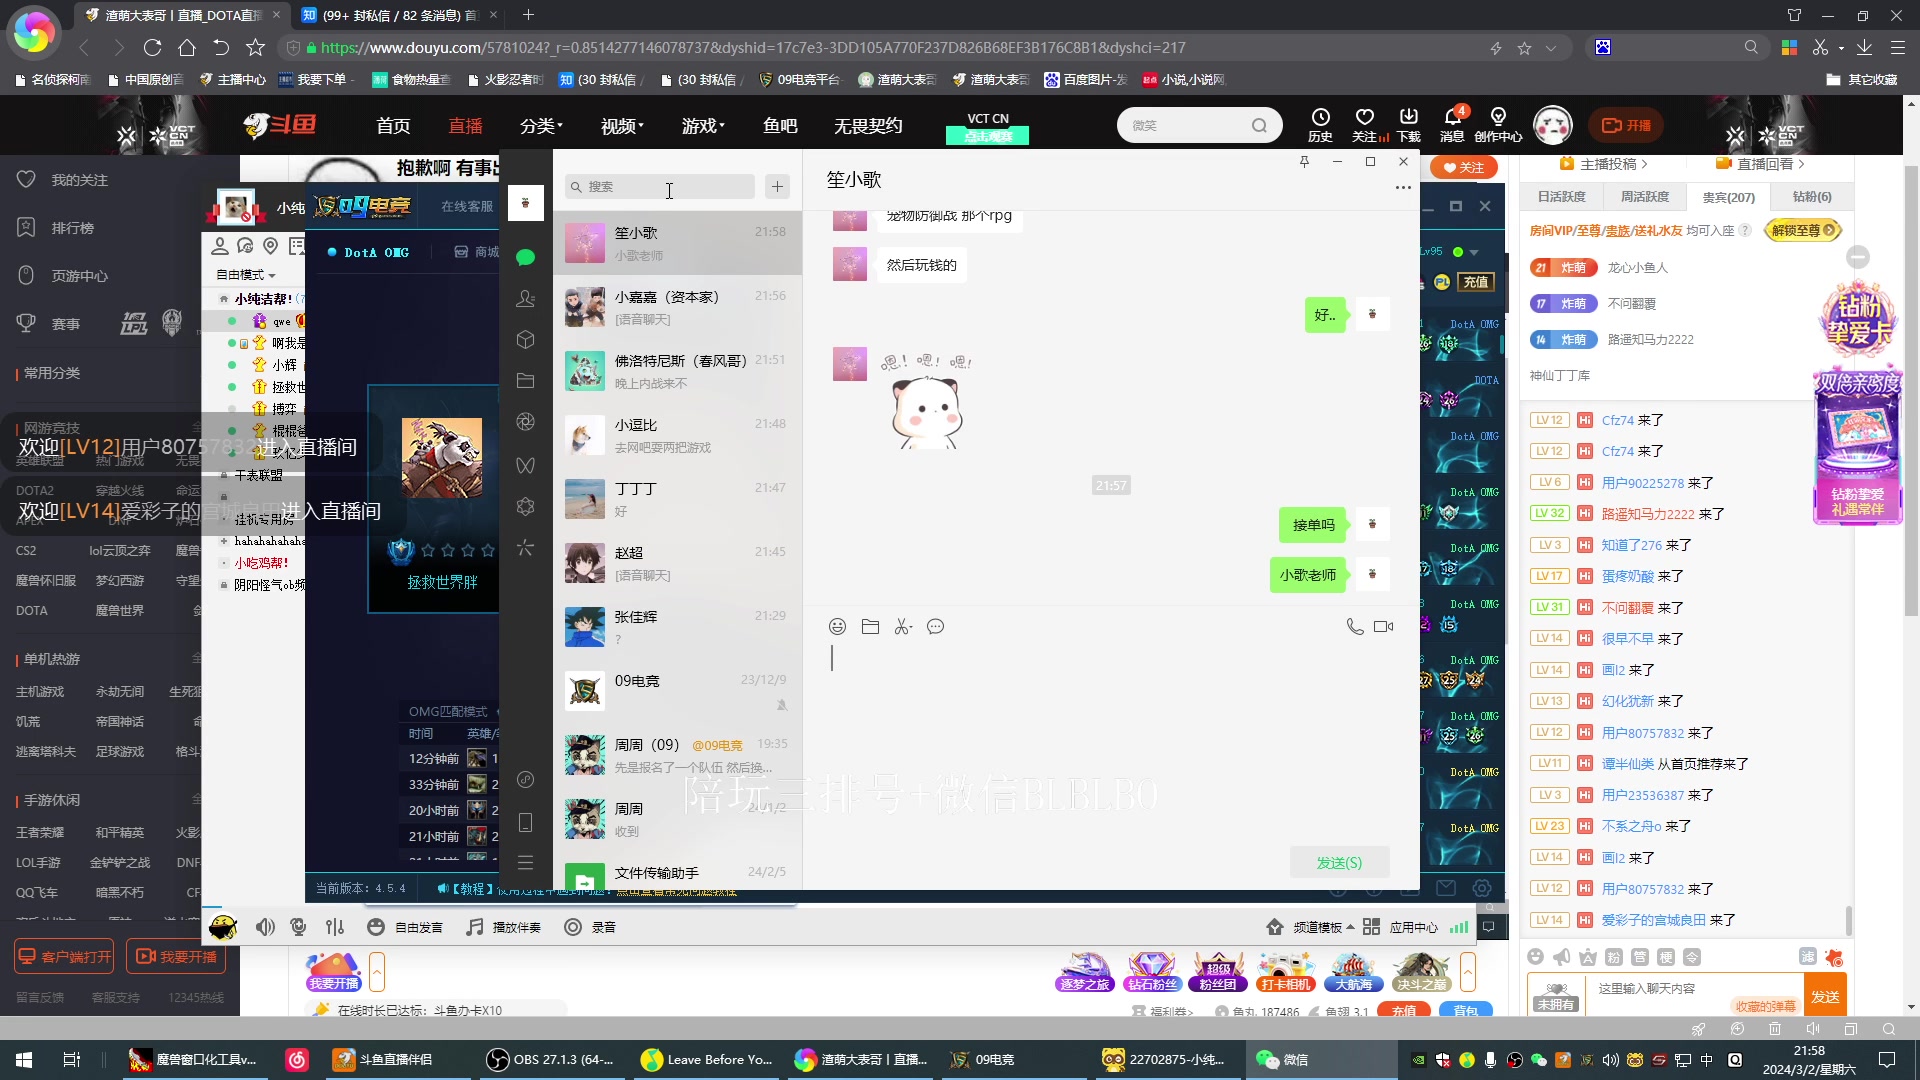Open WeChat settings hamburger menu icon

coord(525,862)
